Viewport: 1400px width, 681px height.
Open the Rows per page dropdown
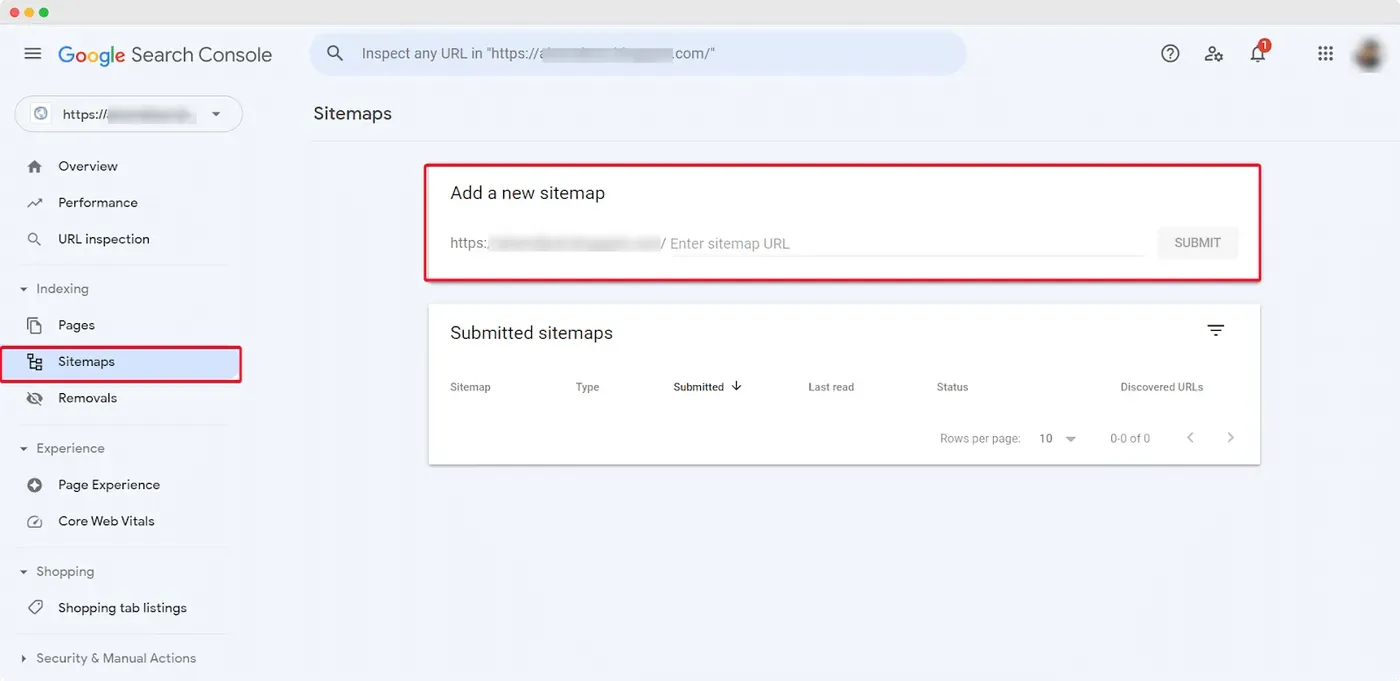pos(1057,438)
